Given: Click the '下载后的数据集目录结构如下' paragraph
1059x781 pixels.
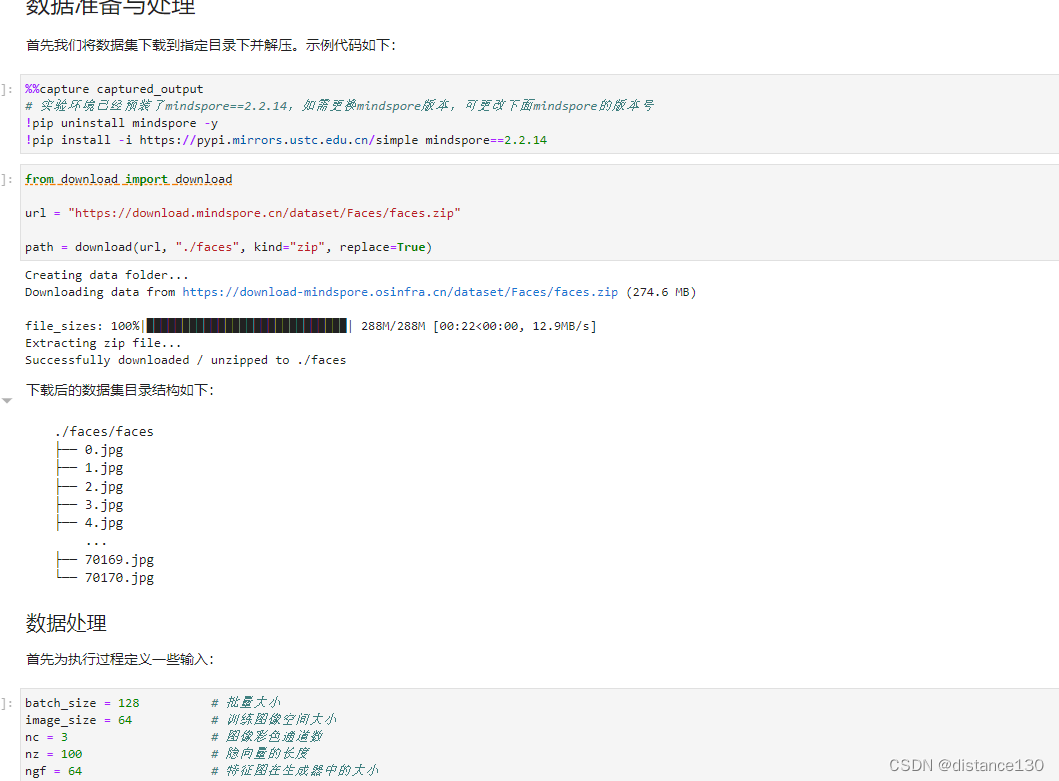Looking at the screenshot, I should point(120,390).
